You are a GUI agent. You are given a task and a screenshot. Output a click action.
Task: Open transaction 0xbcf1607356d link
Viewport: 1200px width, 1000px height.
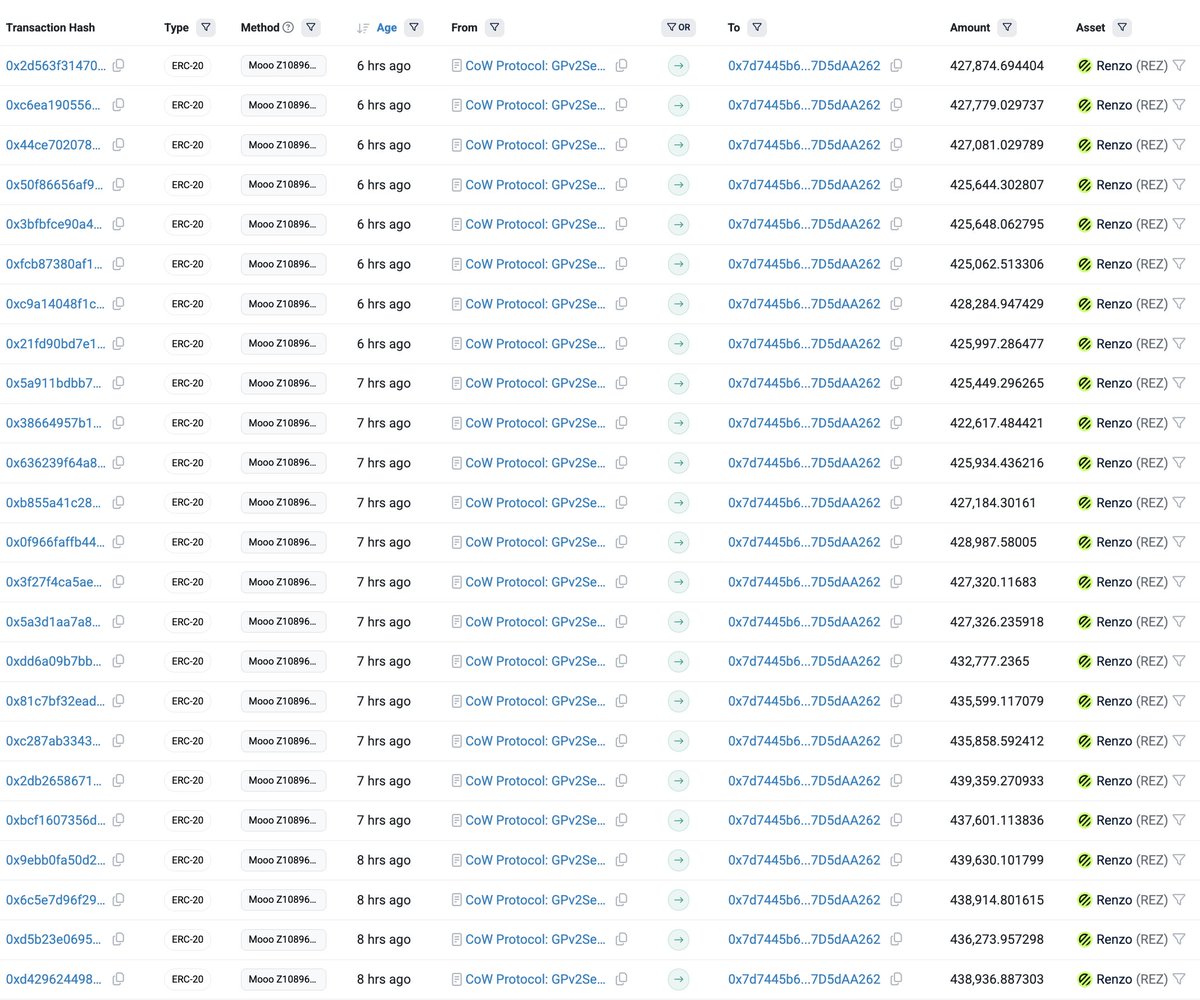point(56,820)
